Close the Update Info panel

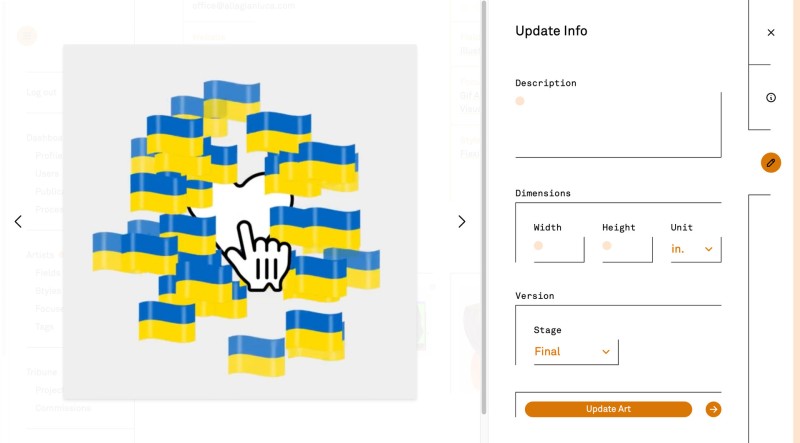tap(771, 33)
